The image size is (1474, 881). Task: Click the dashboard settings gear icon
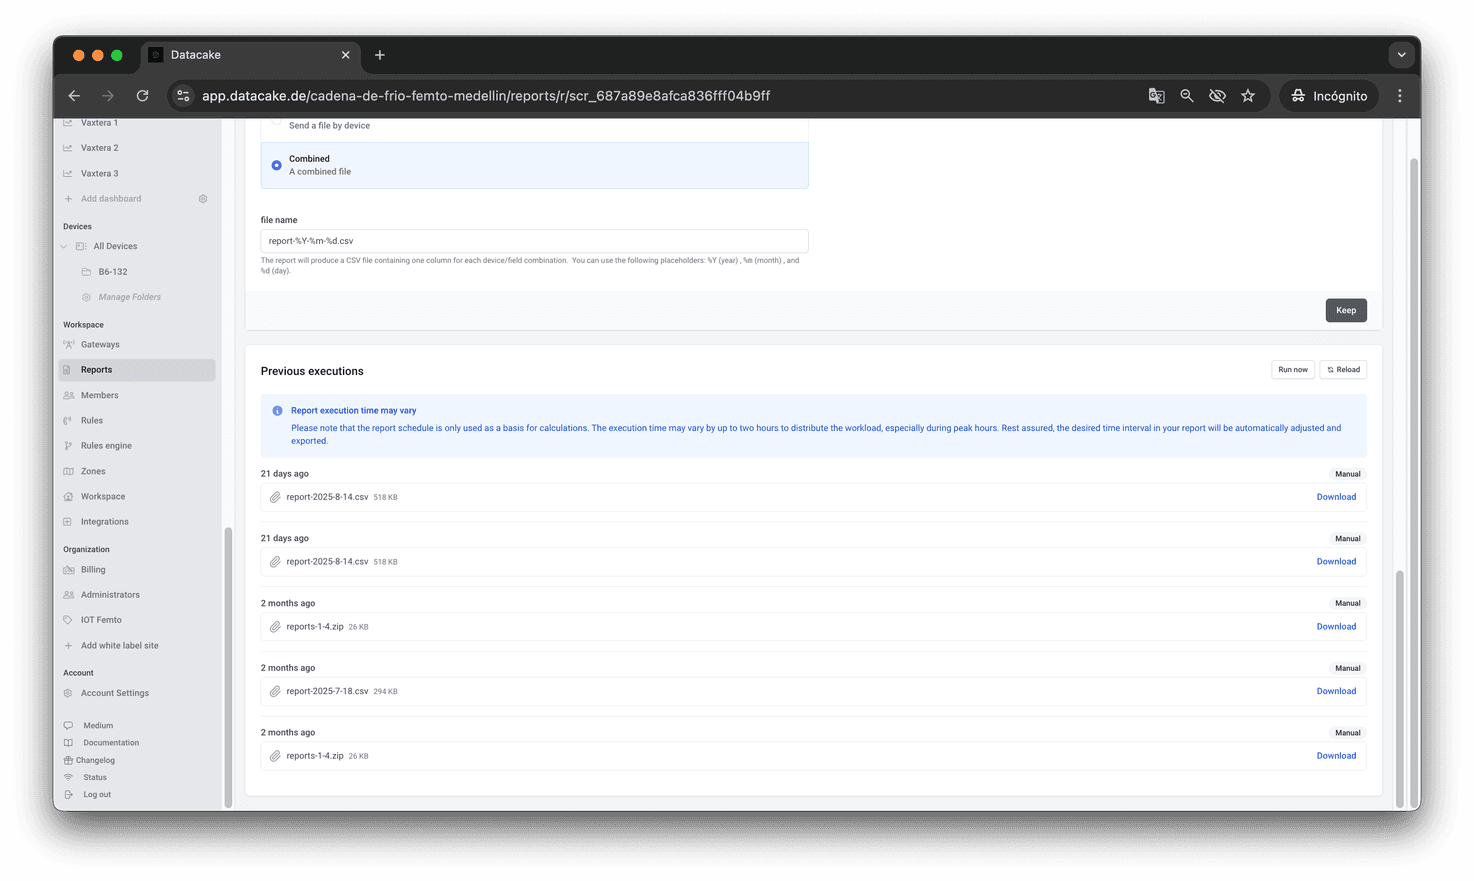203,199
